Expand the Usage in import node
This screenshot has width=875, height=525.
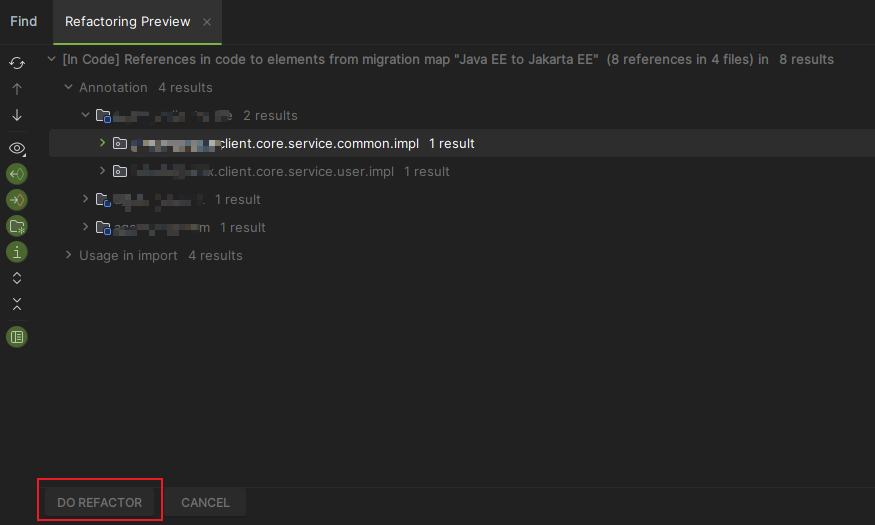tap(69, 255)
